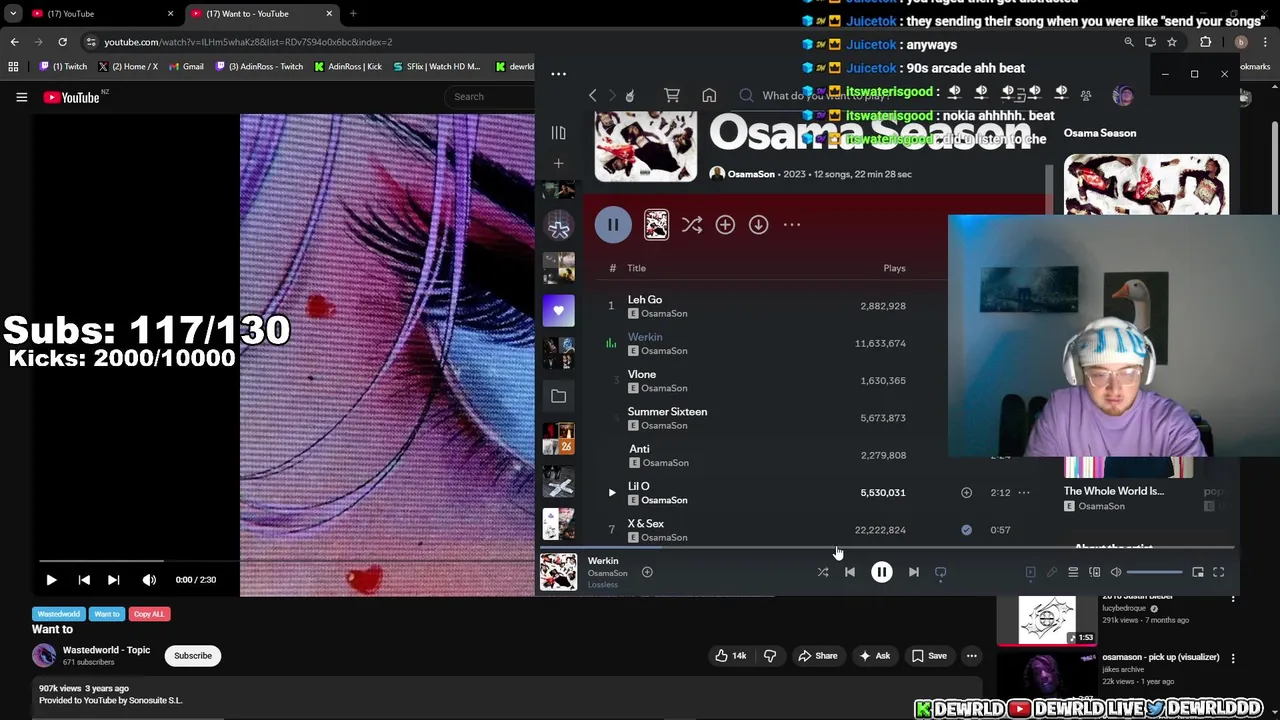Viewport: 1280px width, 720px height.
Task: Open the Twitch bookmark
Action: [63, 67]
